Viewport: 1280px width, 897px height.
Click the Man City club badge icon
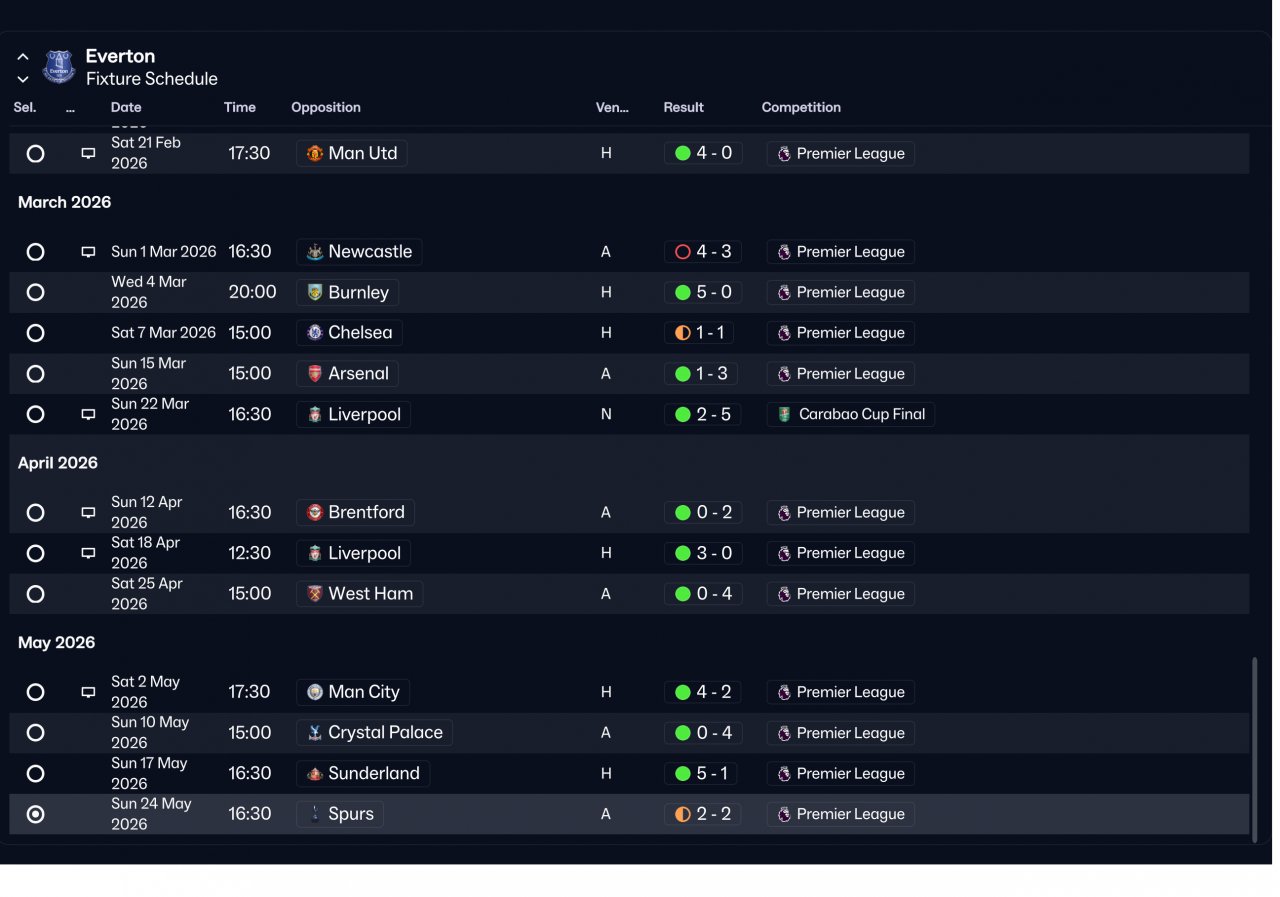315,692
